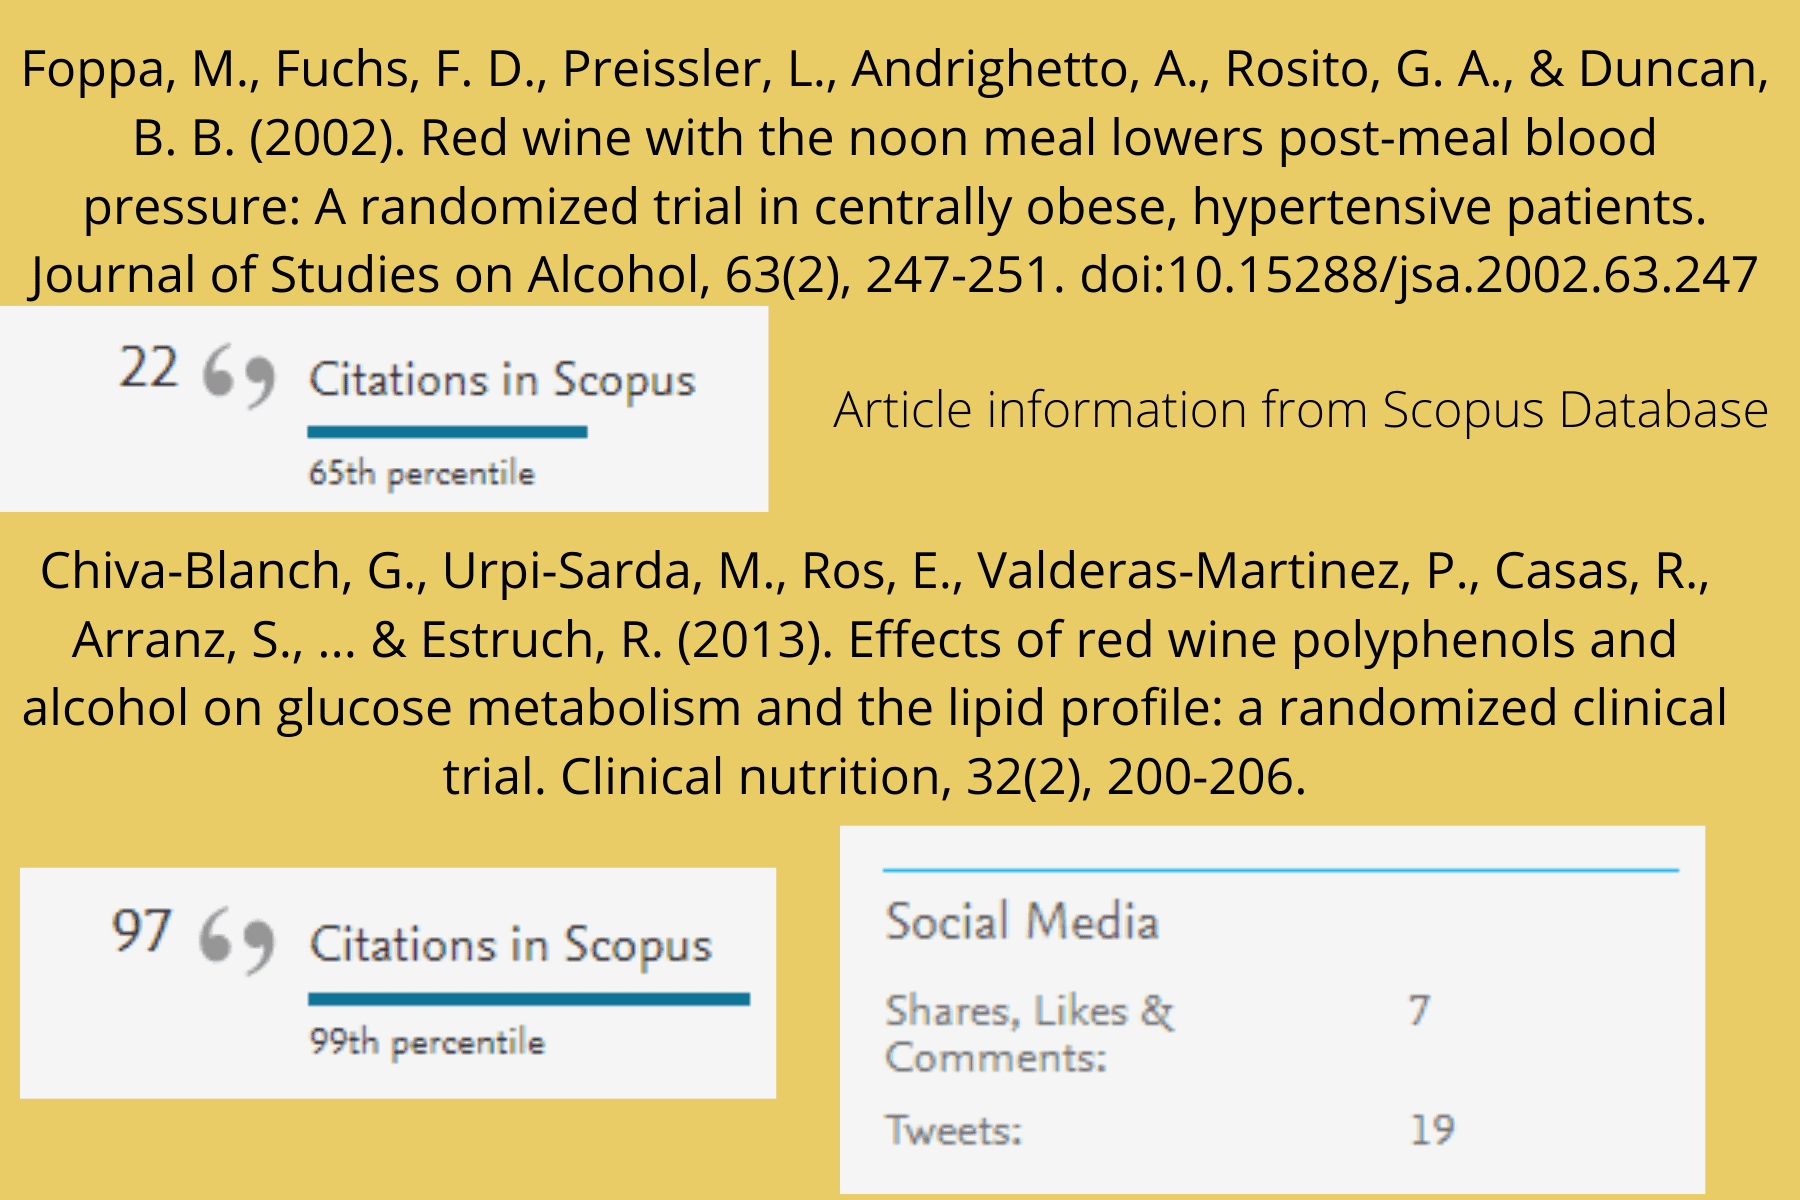Click the shares count of 7
1800x1200 pixels.
coord(1419,1010)
